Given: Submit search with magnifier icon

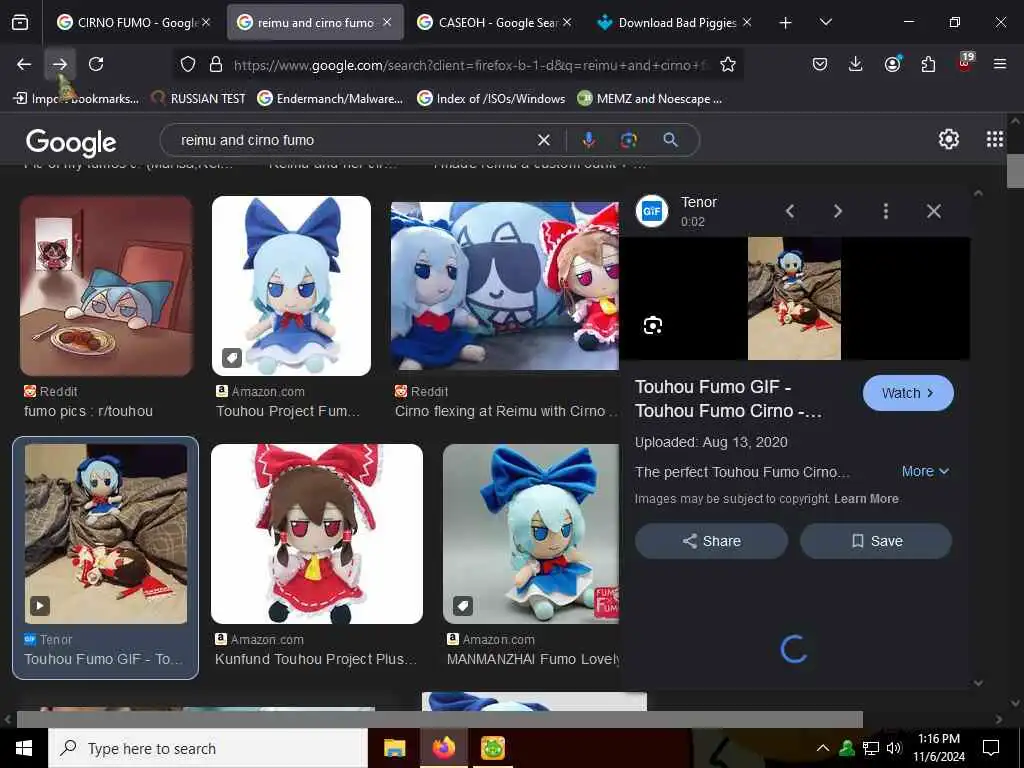Looking at the screenshot, I should [x=671, y=140].
